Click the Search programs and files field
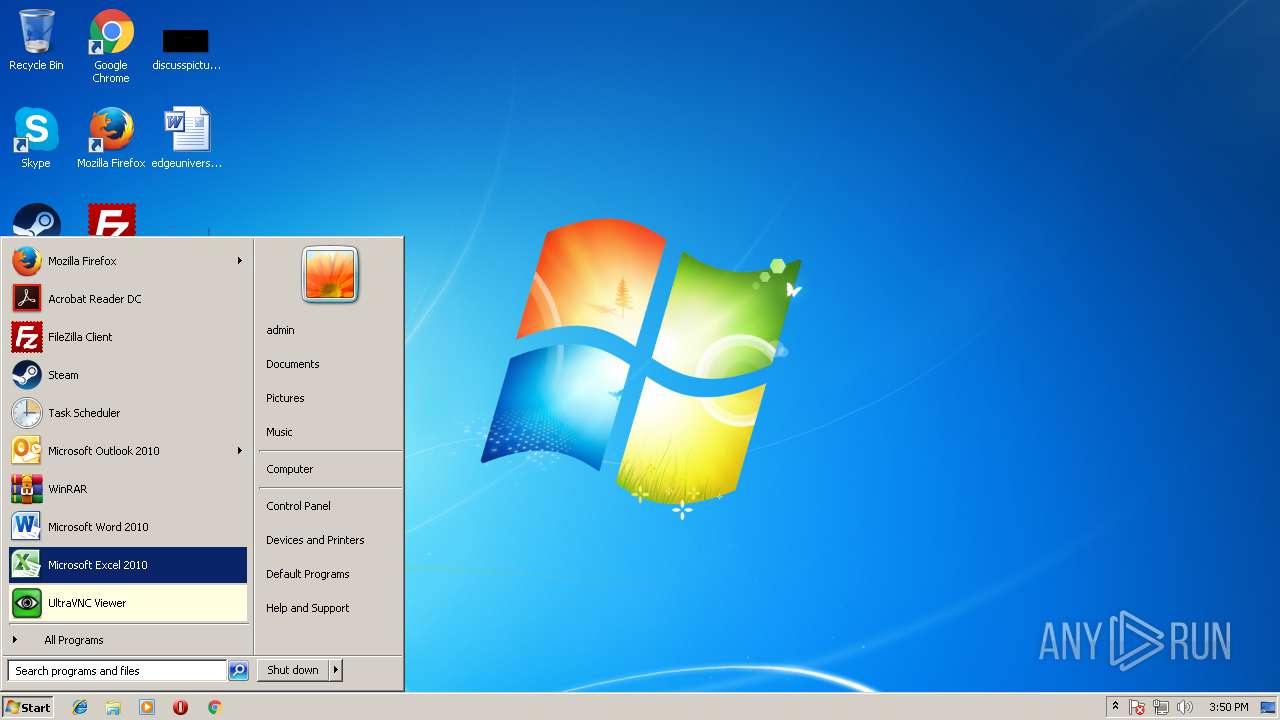The width and height of the screenshot is (1280, 720). [x=117, y=671]
